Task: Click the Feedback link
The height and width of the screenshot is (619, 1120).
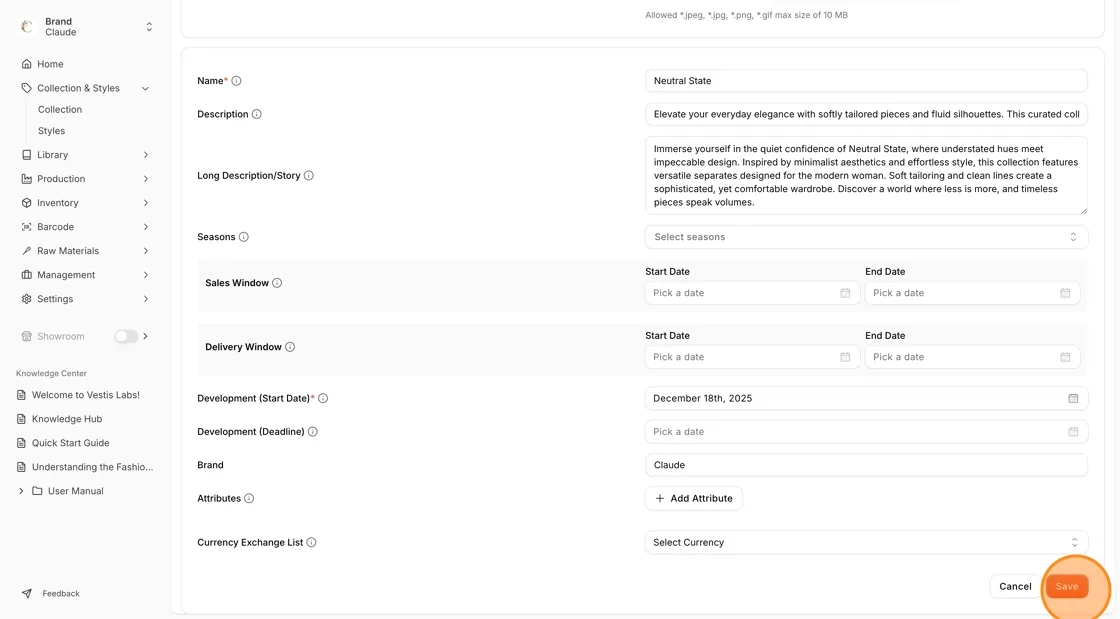Action: point(61,593)
